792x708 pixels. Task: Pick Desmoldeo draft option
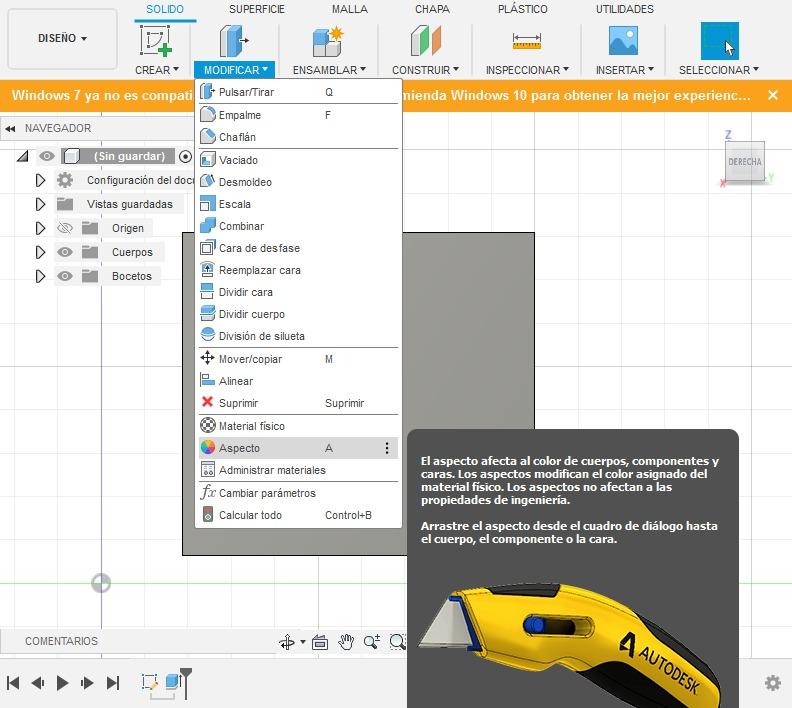click(x=298, y=182)
